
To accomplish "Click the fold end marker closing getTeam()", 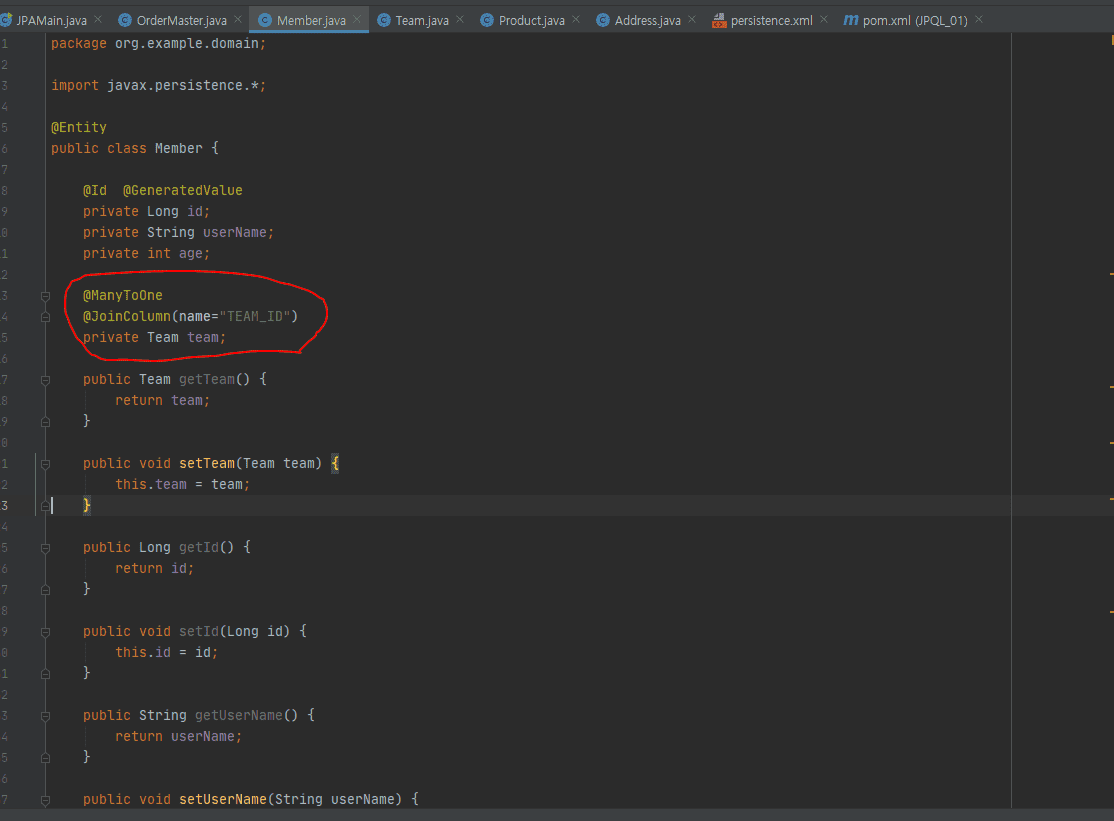I will pyautogui.click(x=45, y=422).
